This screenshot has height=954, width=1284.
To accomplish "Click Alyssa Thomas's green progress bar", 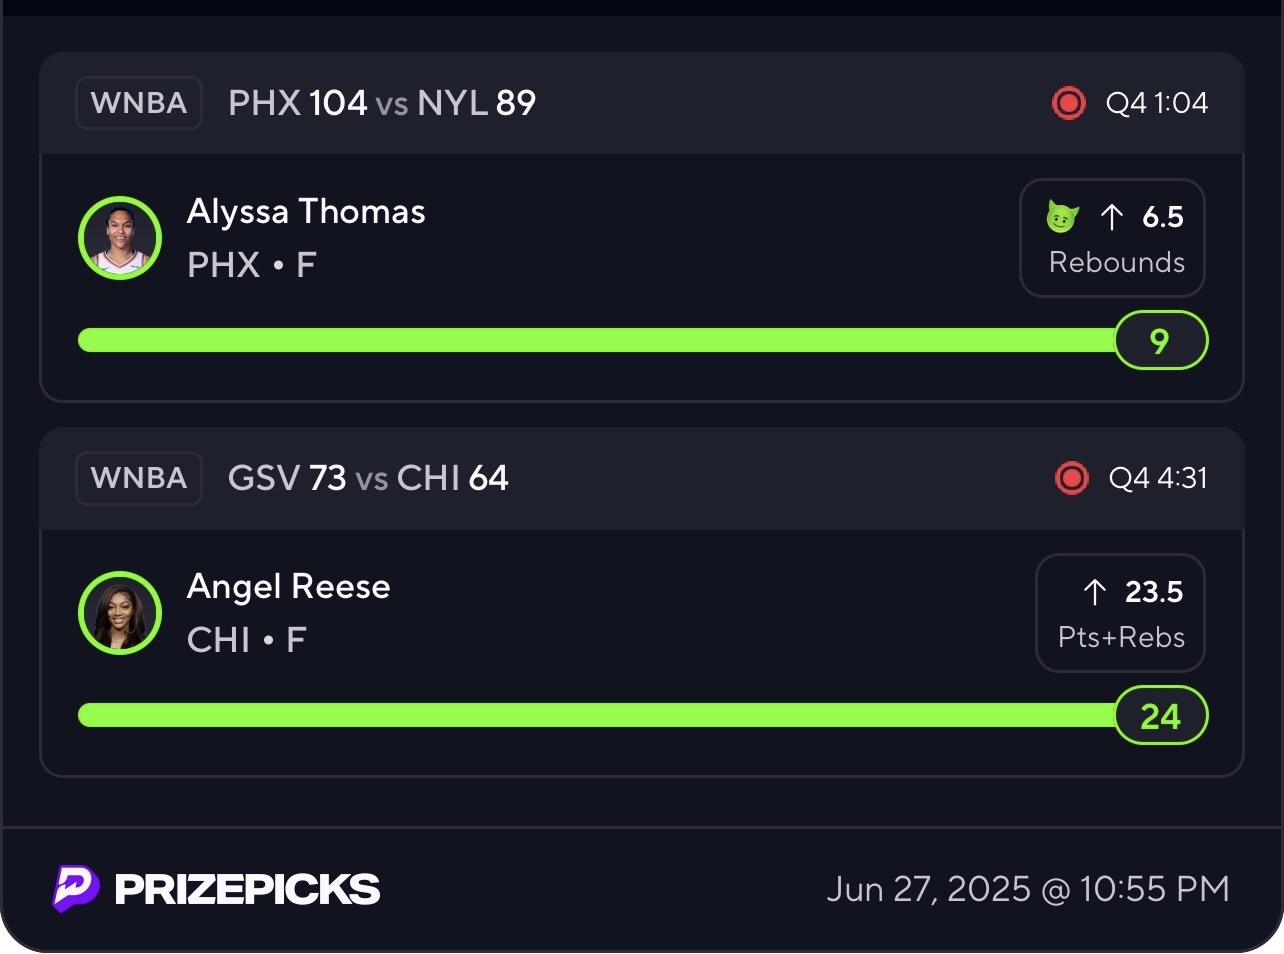I will [596, 340].
